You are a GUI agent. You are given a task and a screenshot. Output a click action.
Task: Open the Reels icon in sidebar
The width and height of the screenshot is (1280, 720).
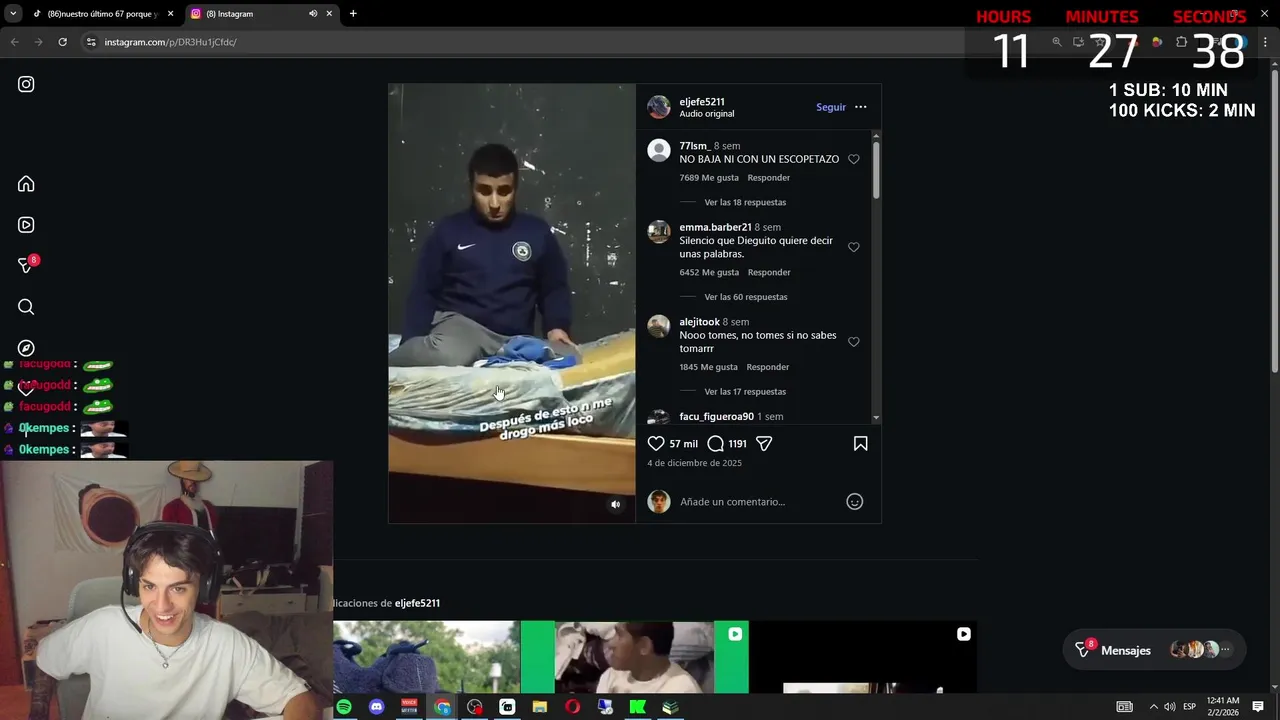26,225
